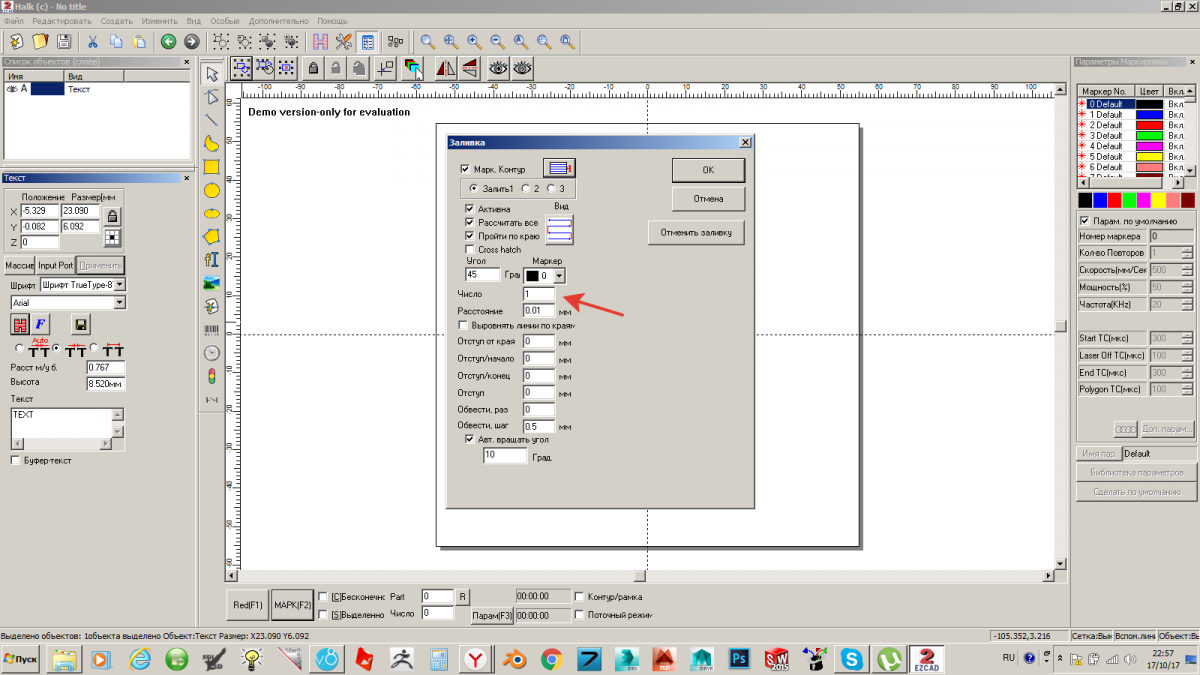Open the Файл menu
Viewport: 1200px width, 675px height.
tap(14, 21)
